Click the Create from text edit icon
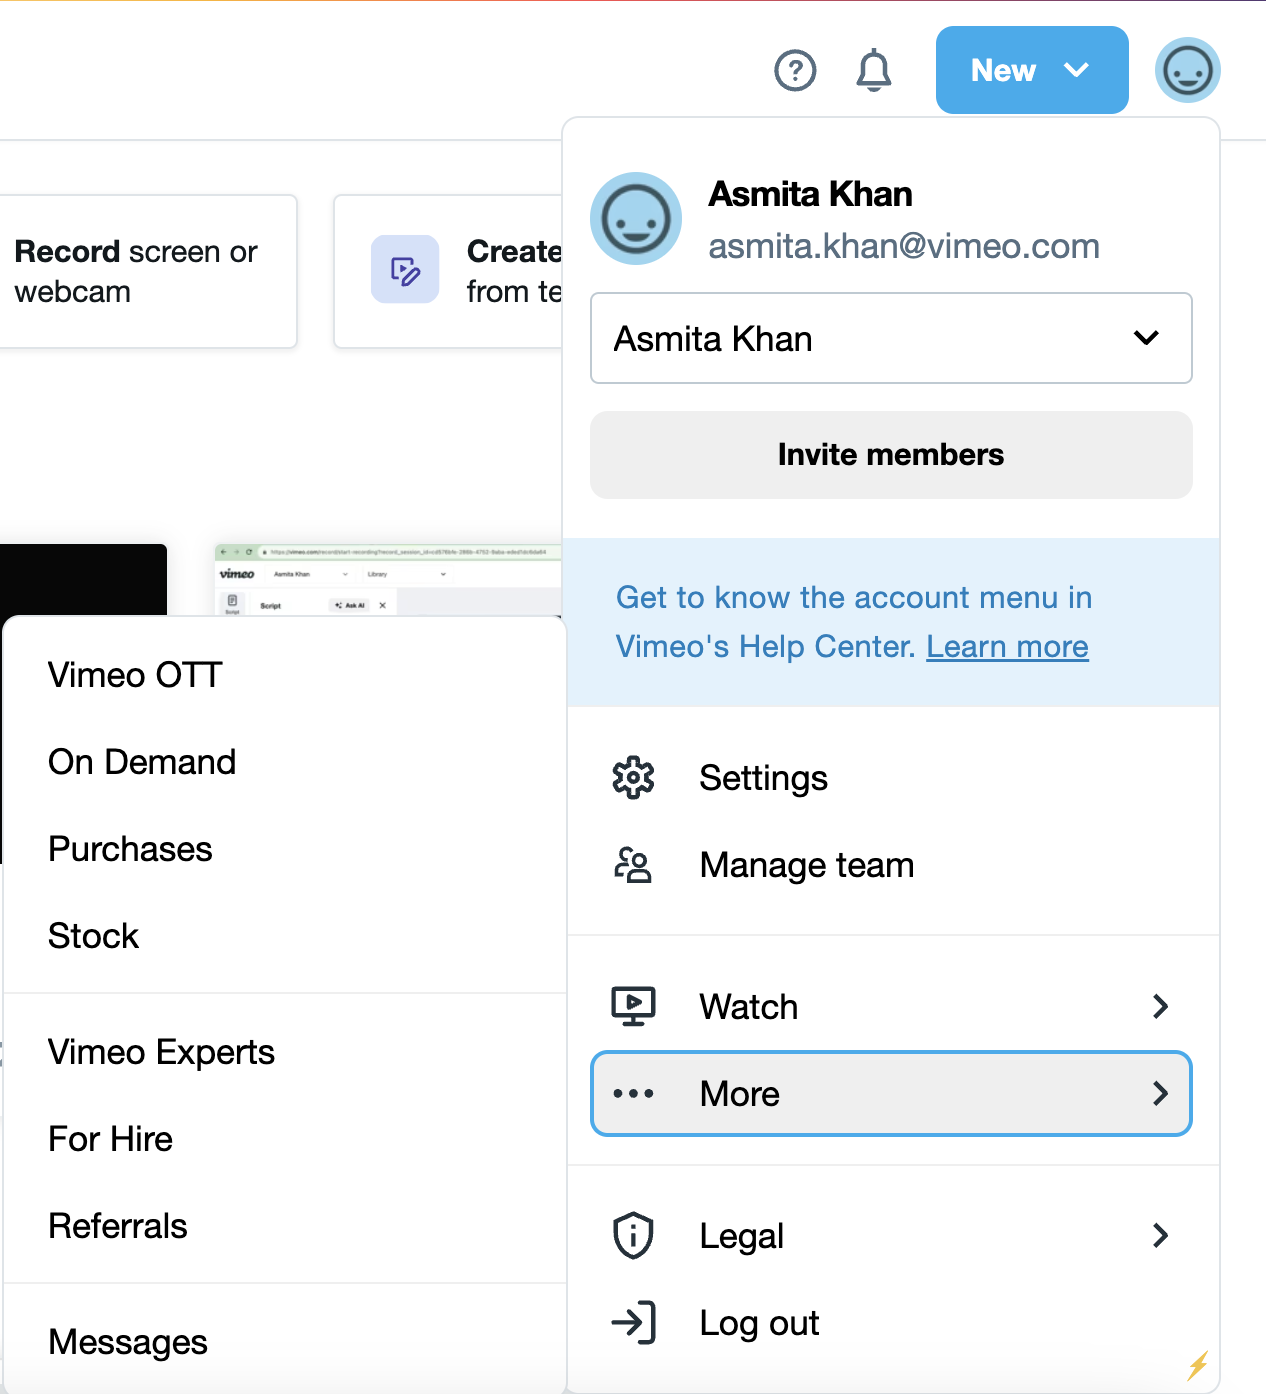Image resolution: width=1266 pixels, height=1394 pixels. pos(405,270)
